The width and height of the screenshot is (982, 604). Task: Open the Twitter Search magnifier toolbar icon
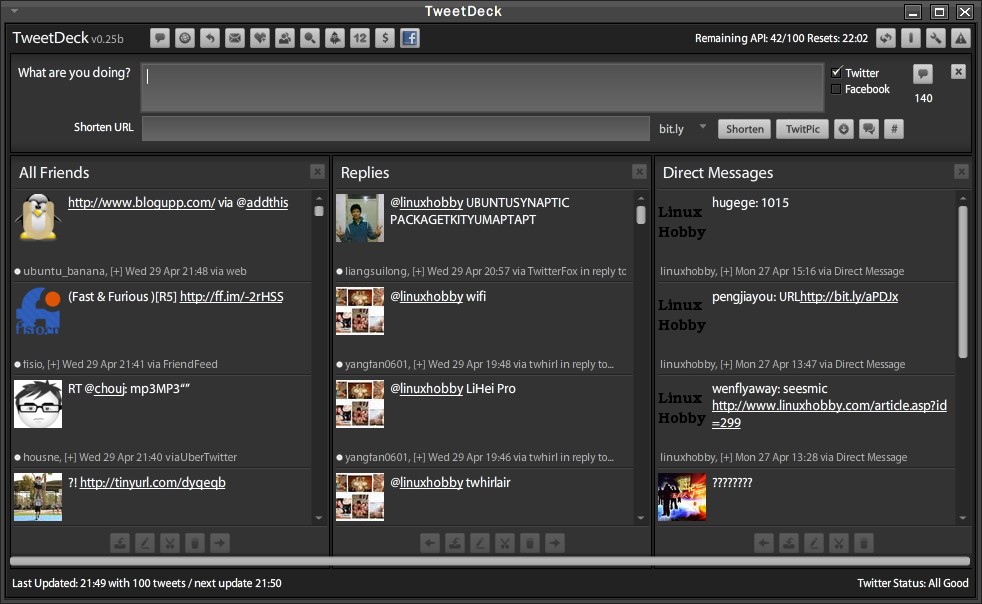tap(310, 38)
